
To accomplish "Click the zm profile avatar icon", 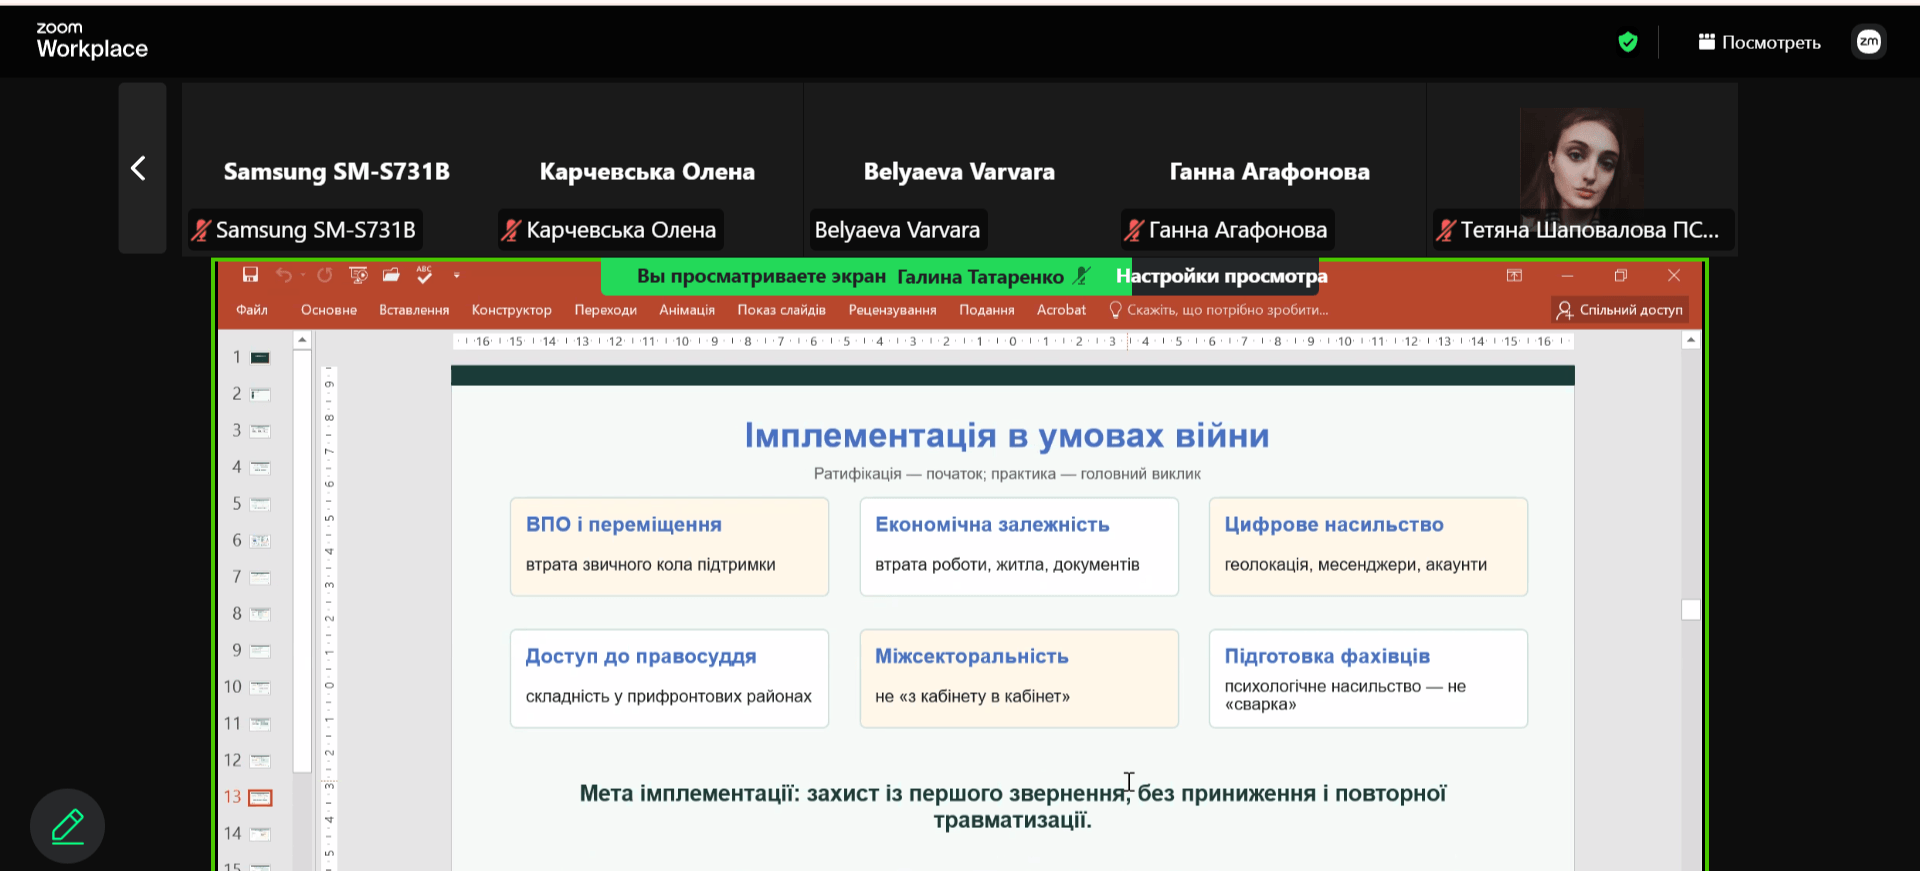I will coord(1869,42).
